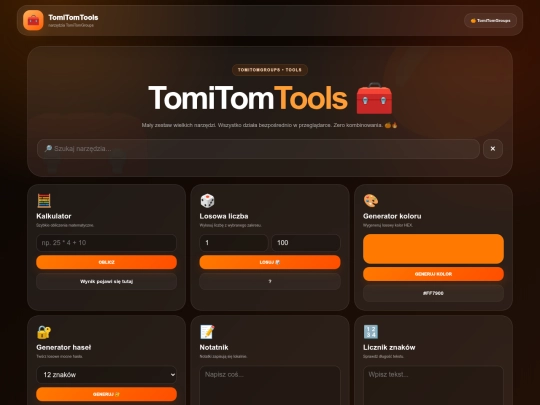Click the orange color preview swatch
This screenshot has width=540, height=405.
click(x=433, y=249)
